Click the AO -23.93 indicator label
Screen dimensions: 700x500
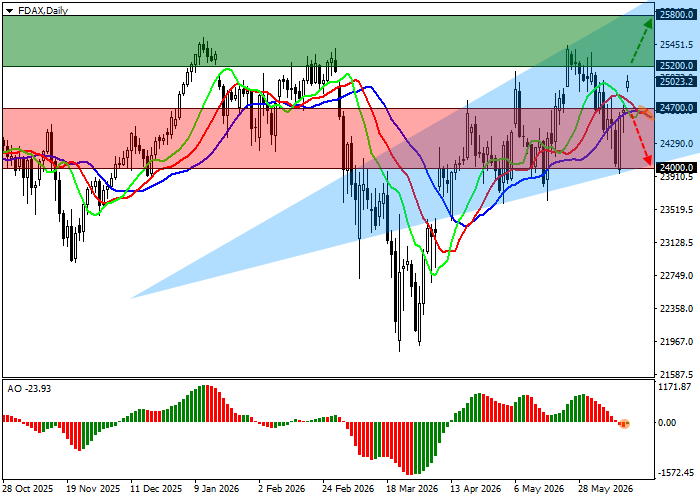(29, 389)
